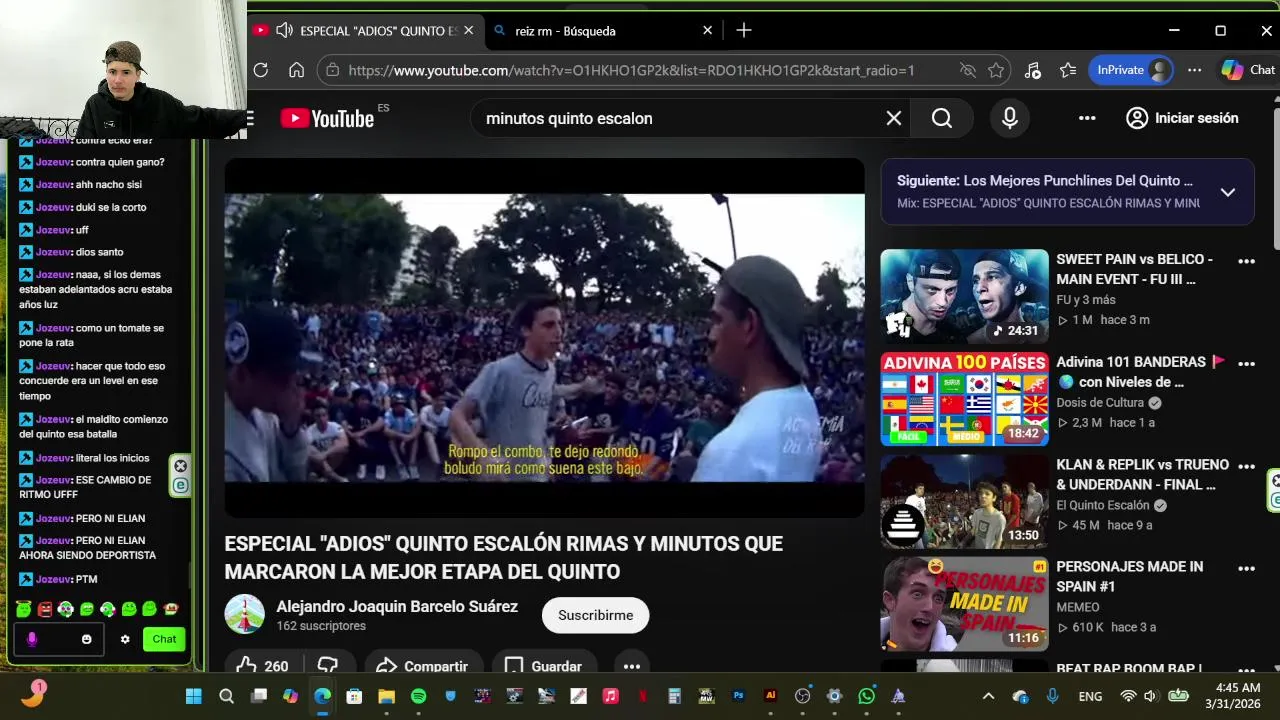Open Edge media control music icon
This screenshot has width=1280, height=720.
coord(1033,70)
